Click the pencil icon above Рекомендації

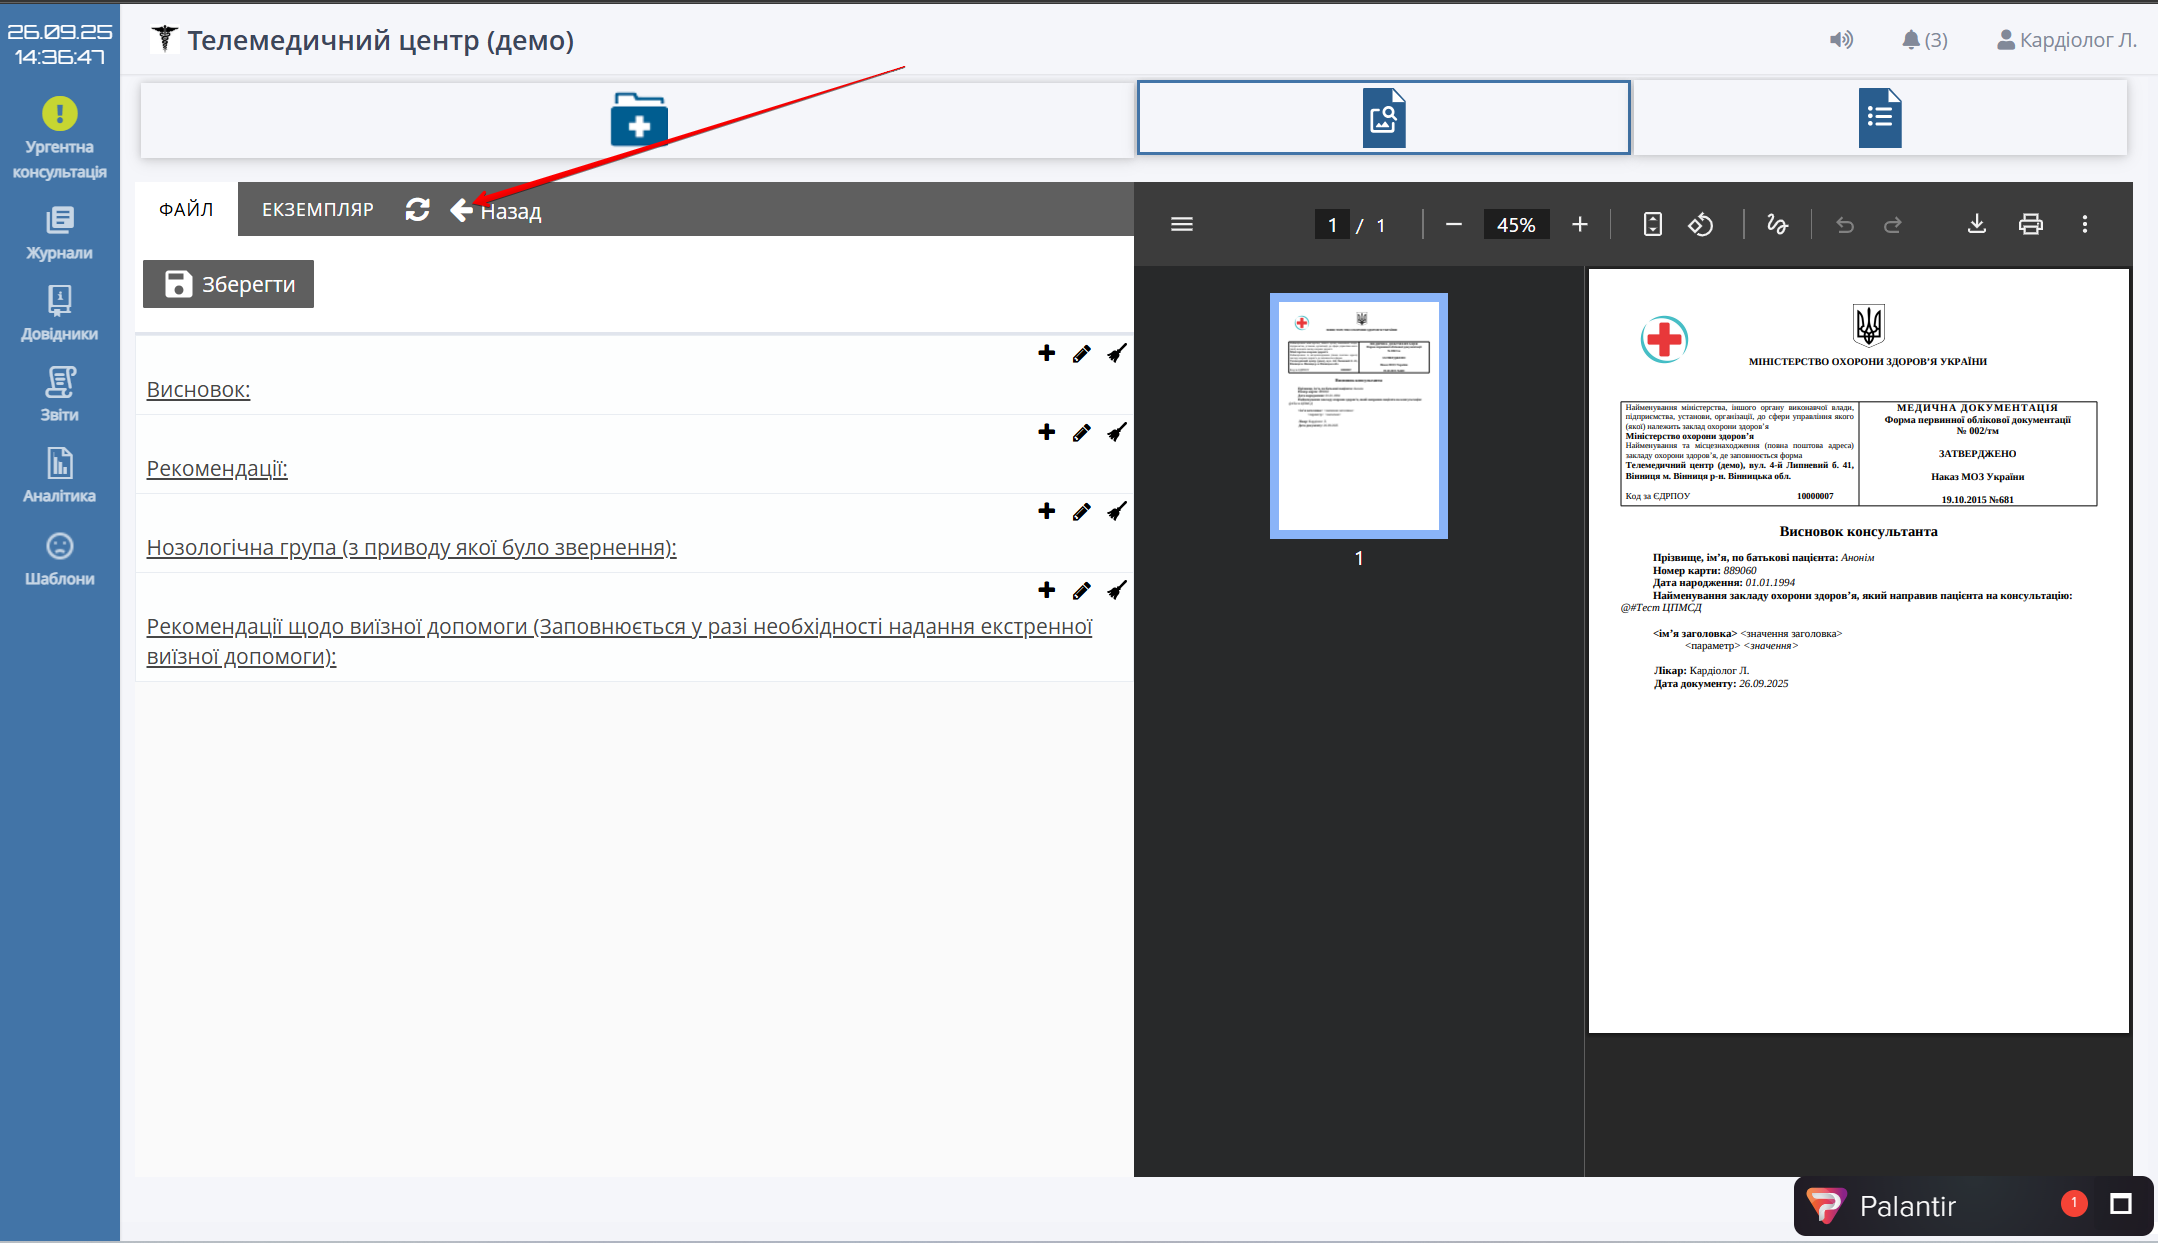tap(1081, 433)
